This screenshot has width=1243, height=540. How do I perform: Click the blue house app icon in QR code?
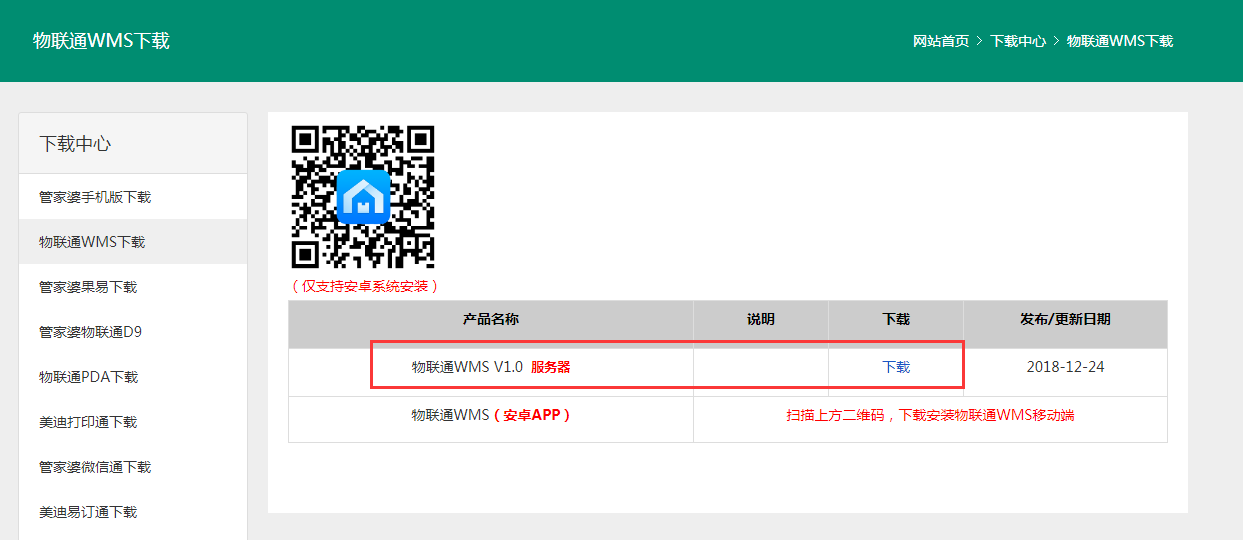[x=363, y=196]
